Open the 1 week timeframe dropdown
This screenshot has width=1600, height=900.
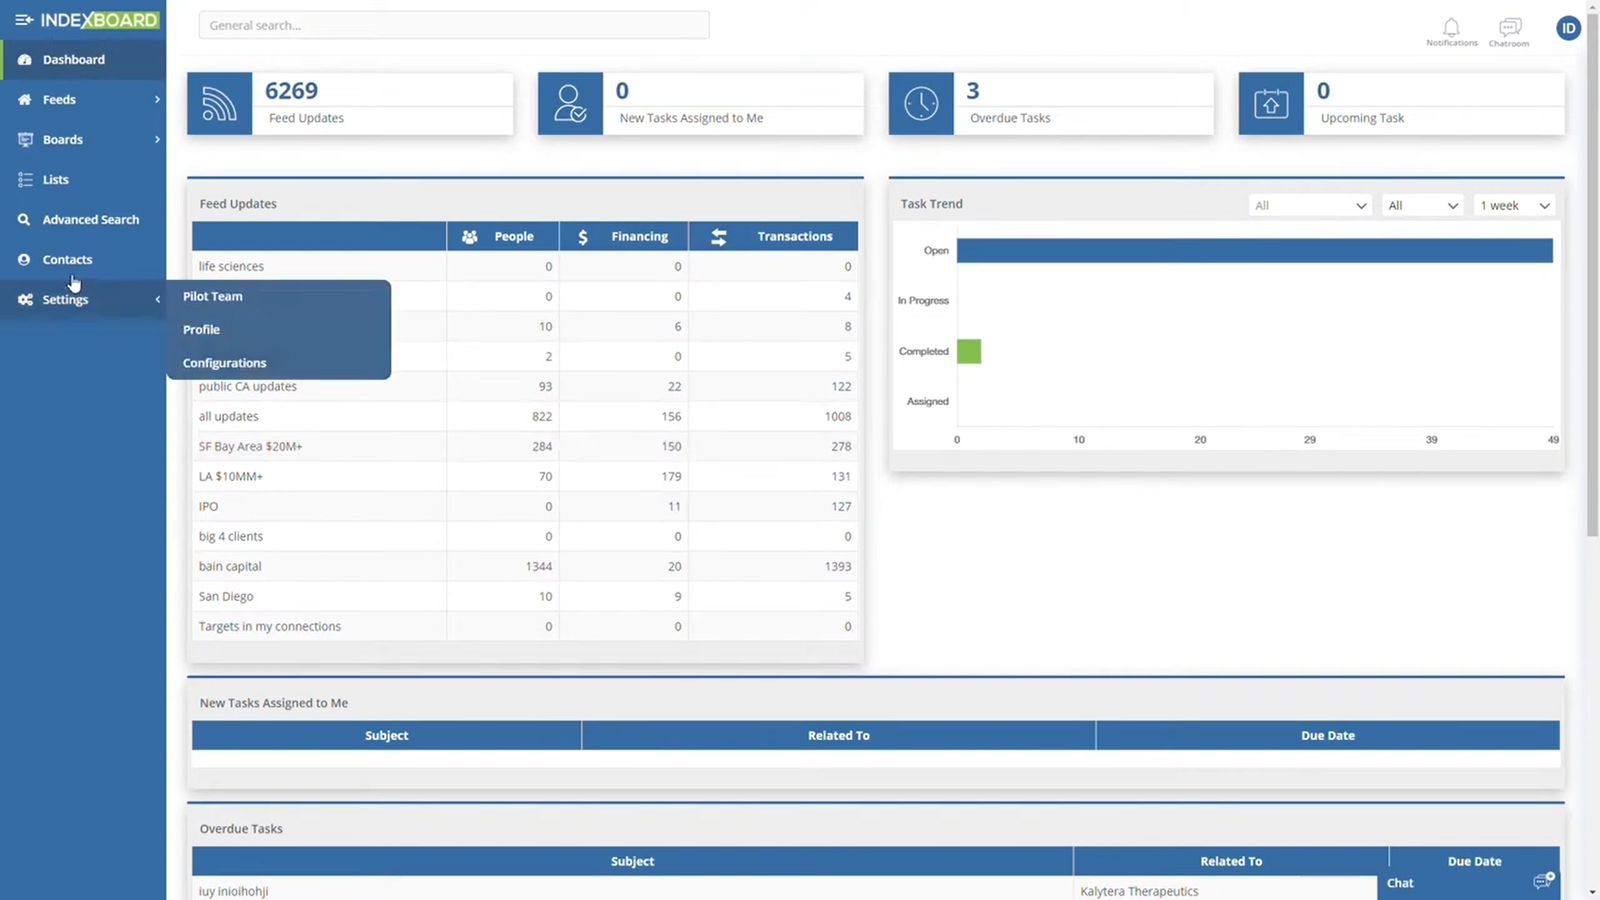coord(1514,205)
